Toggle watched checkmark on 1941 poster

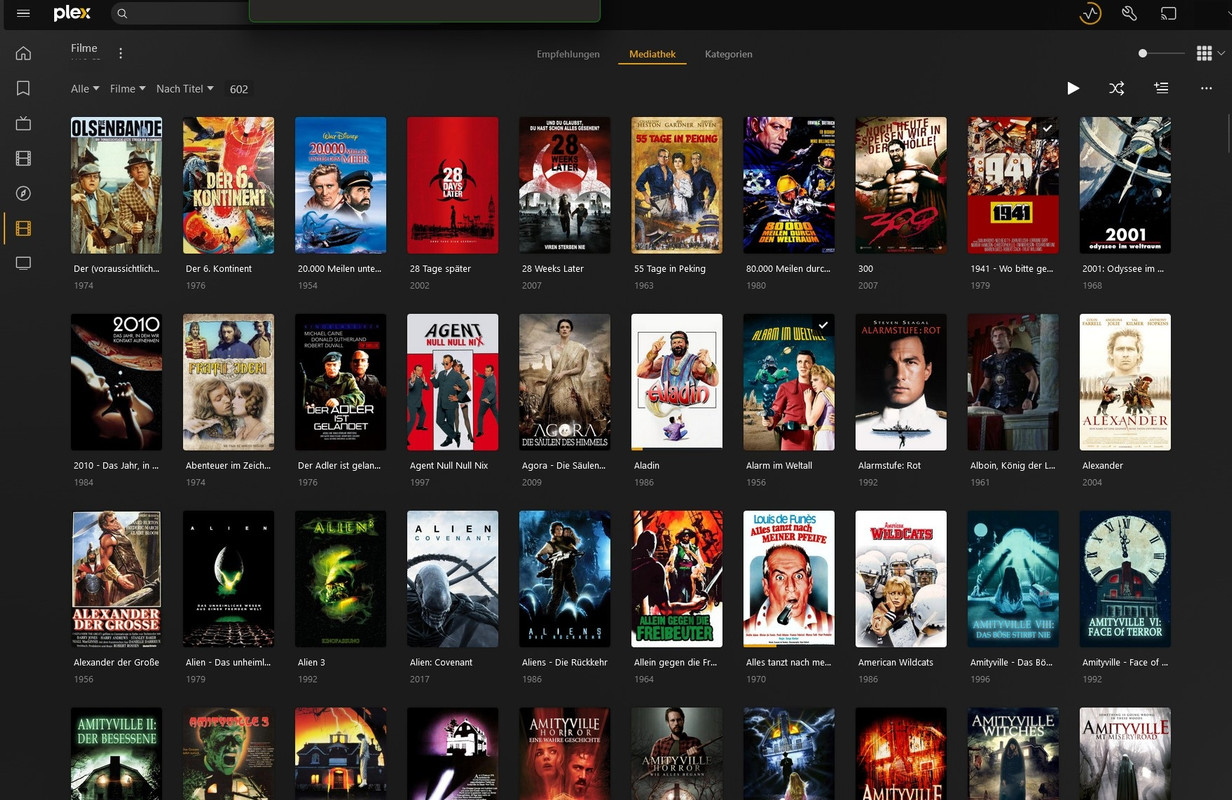point(1047,129)
